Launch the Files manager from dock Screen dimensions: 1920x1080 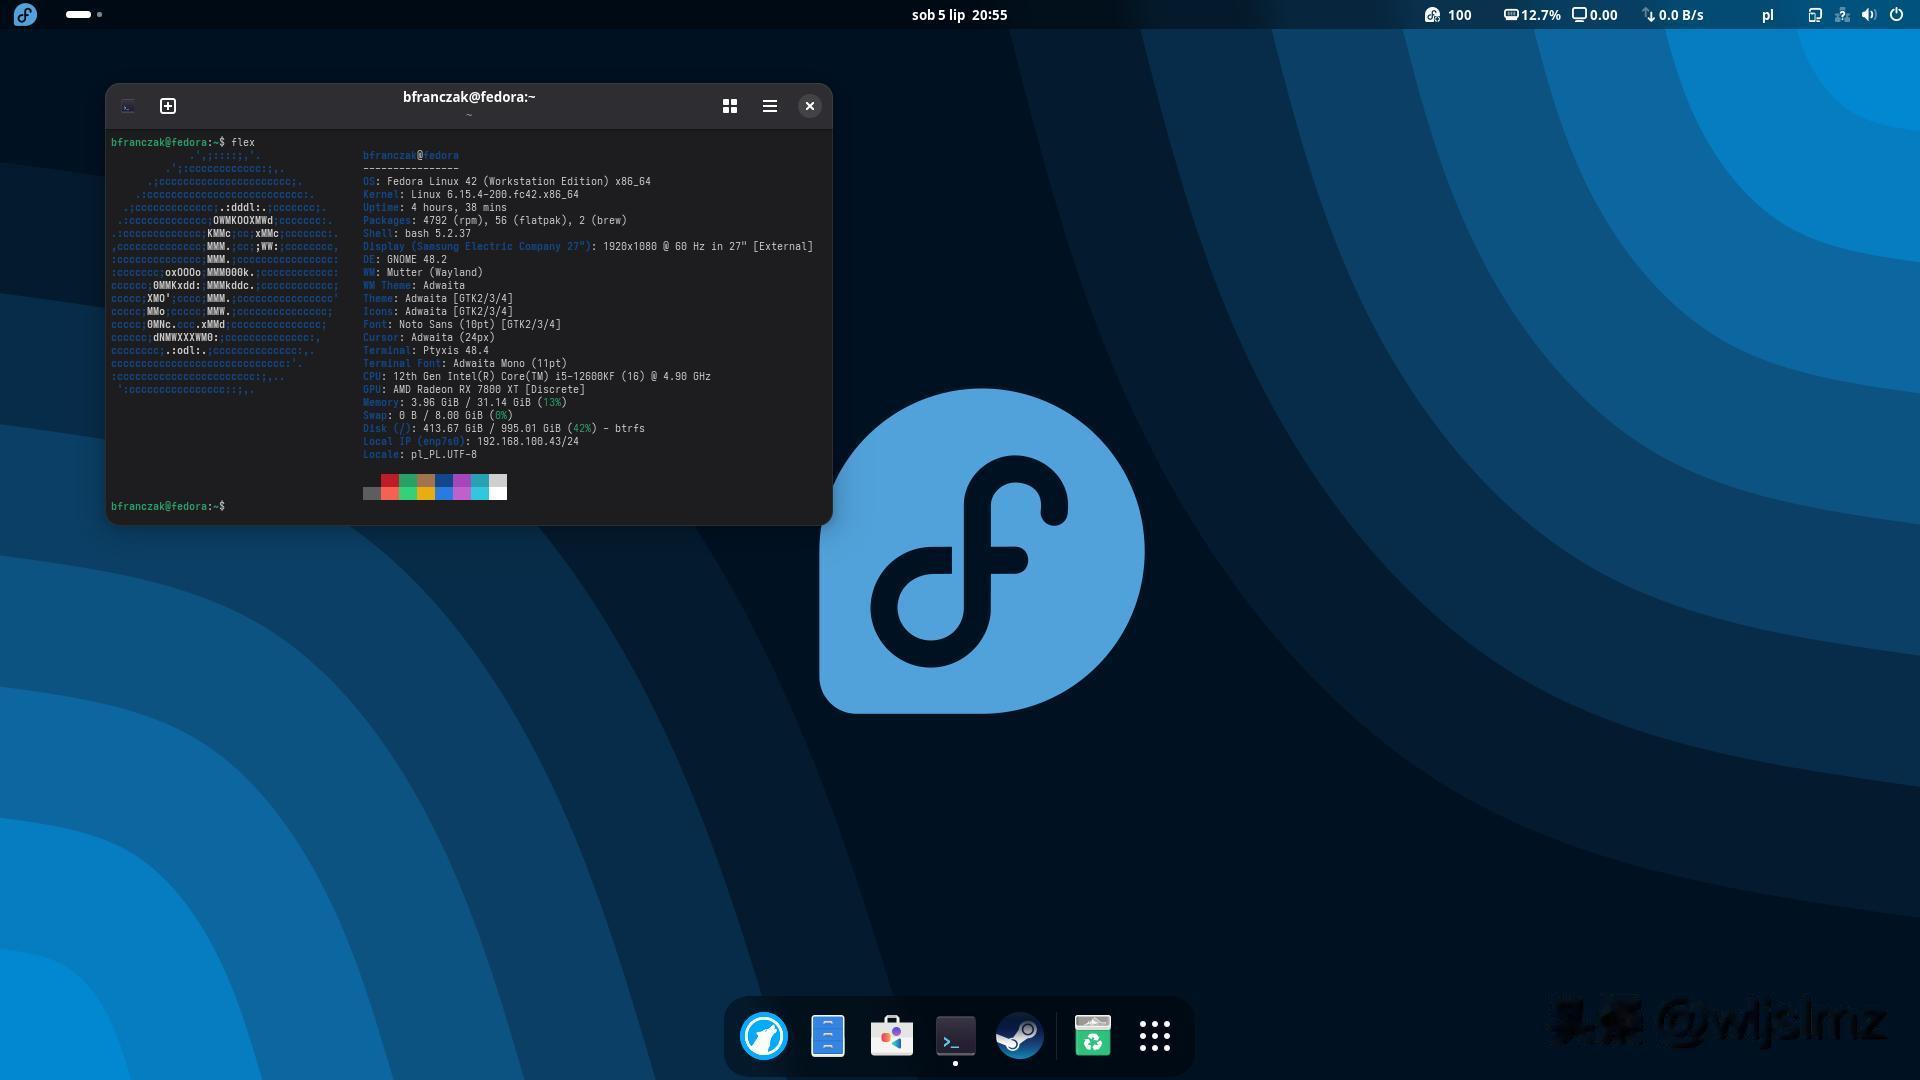pyautogui.click(x=828, y=1036)
